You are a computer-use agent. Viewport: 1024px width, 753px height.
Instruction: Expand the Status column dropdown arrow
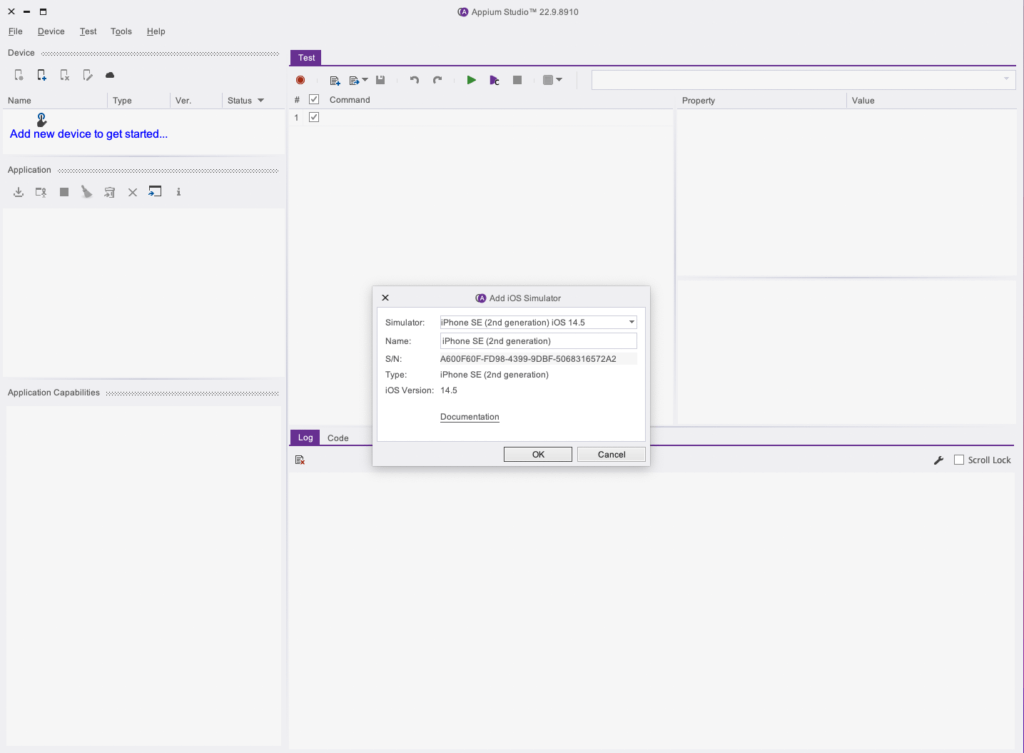(x=261, y=100)
